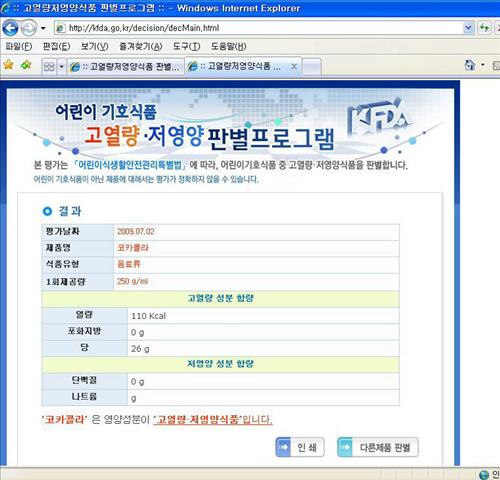The width and height of the screenshot is (500, 480).
Task: Open a new blank tab
Action: (312, 67)
